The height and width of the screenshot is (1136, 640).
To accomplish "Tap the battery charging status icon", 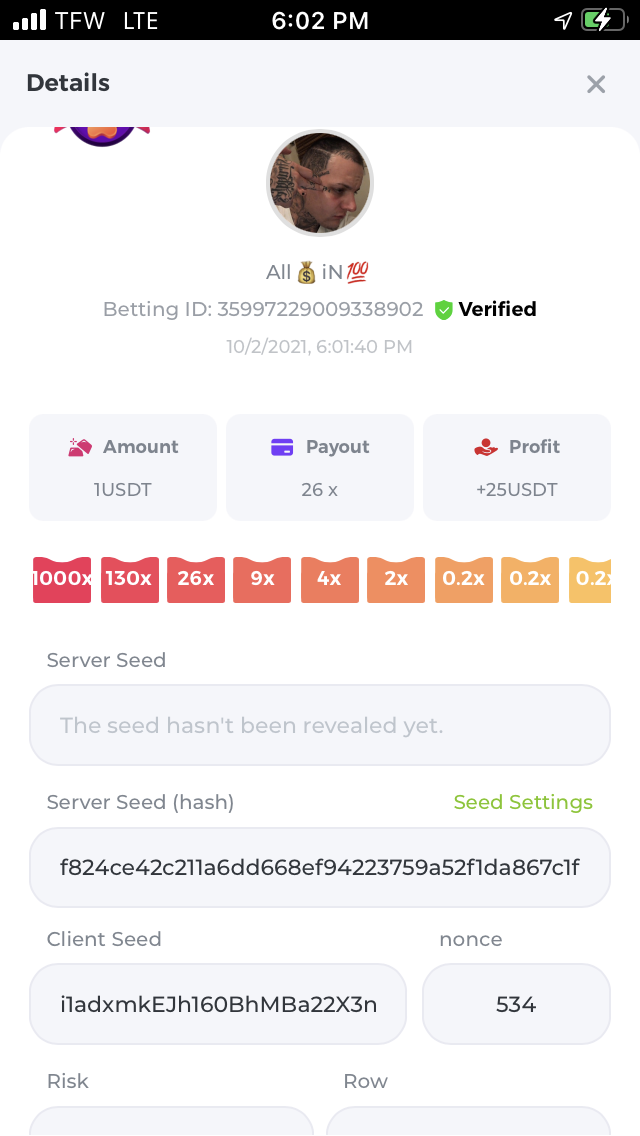I will point(604,20).
